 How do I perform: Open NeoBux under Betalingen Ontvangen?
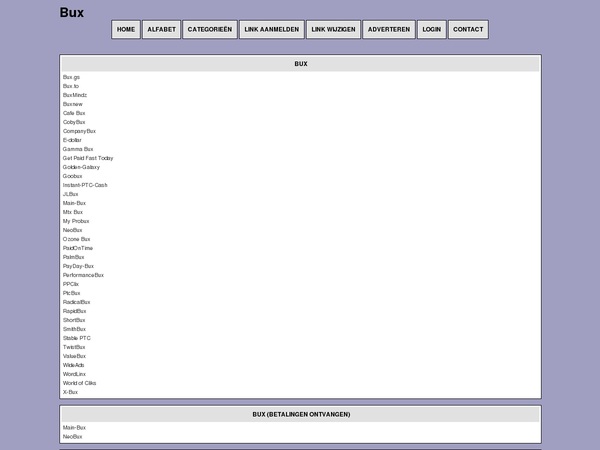pyautogui.click(x=72, y=437)
